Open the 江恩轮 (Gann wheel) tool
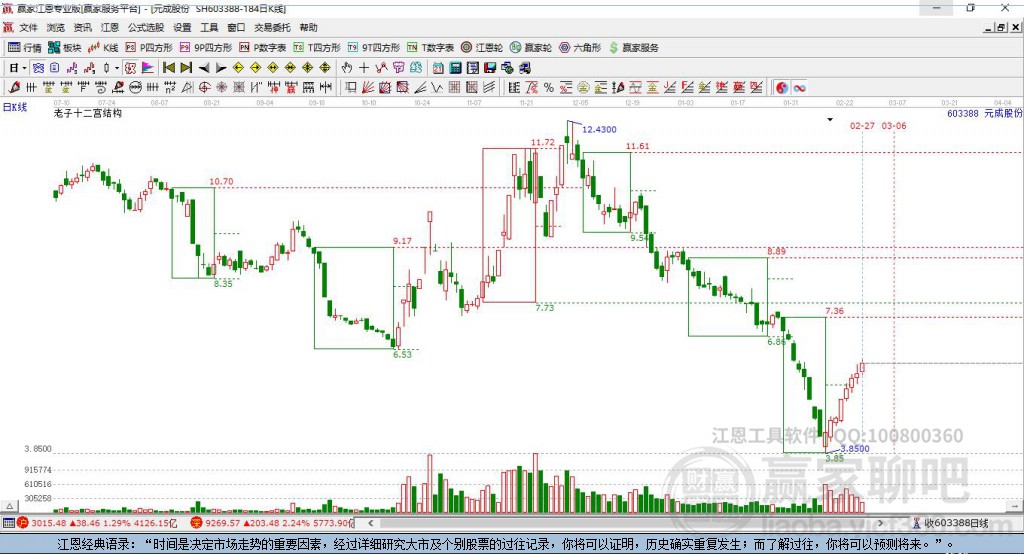Image resolution: width=1024 pixels, height=554 pixels. coord(482,48)
